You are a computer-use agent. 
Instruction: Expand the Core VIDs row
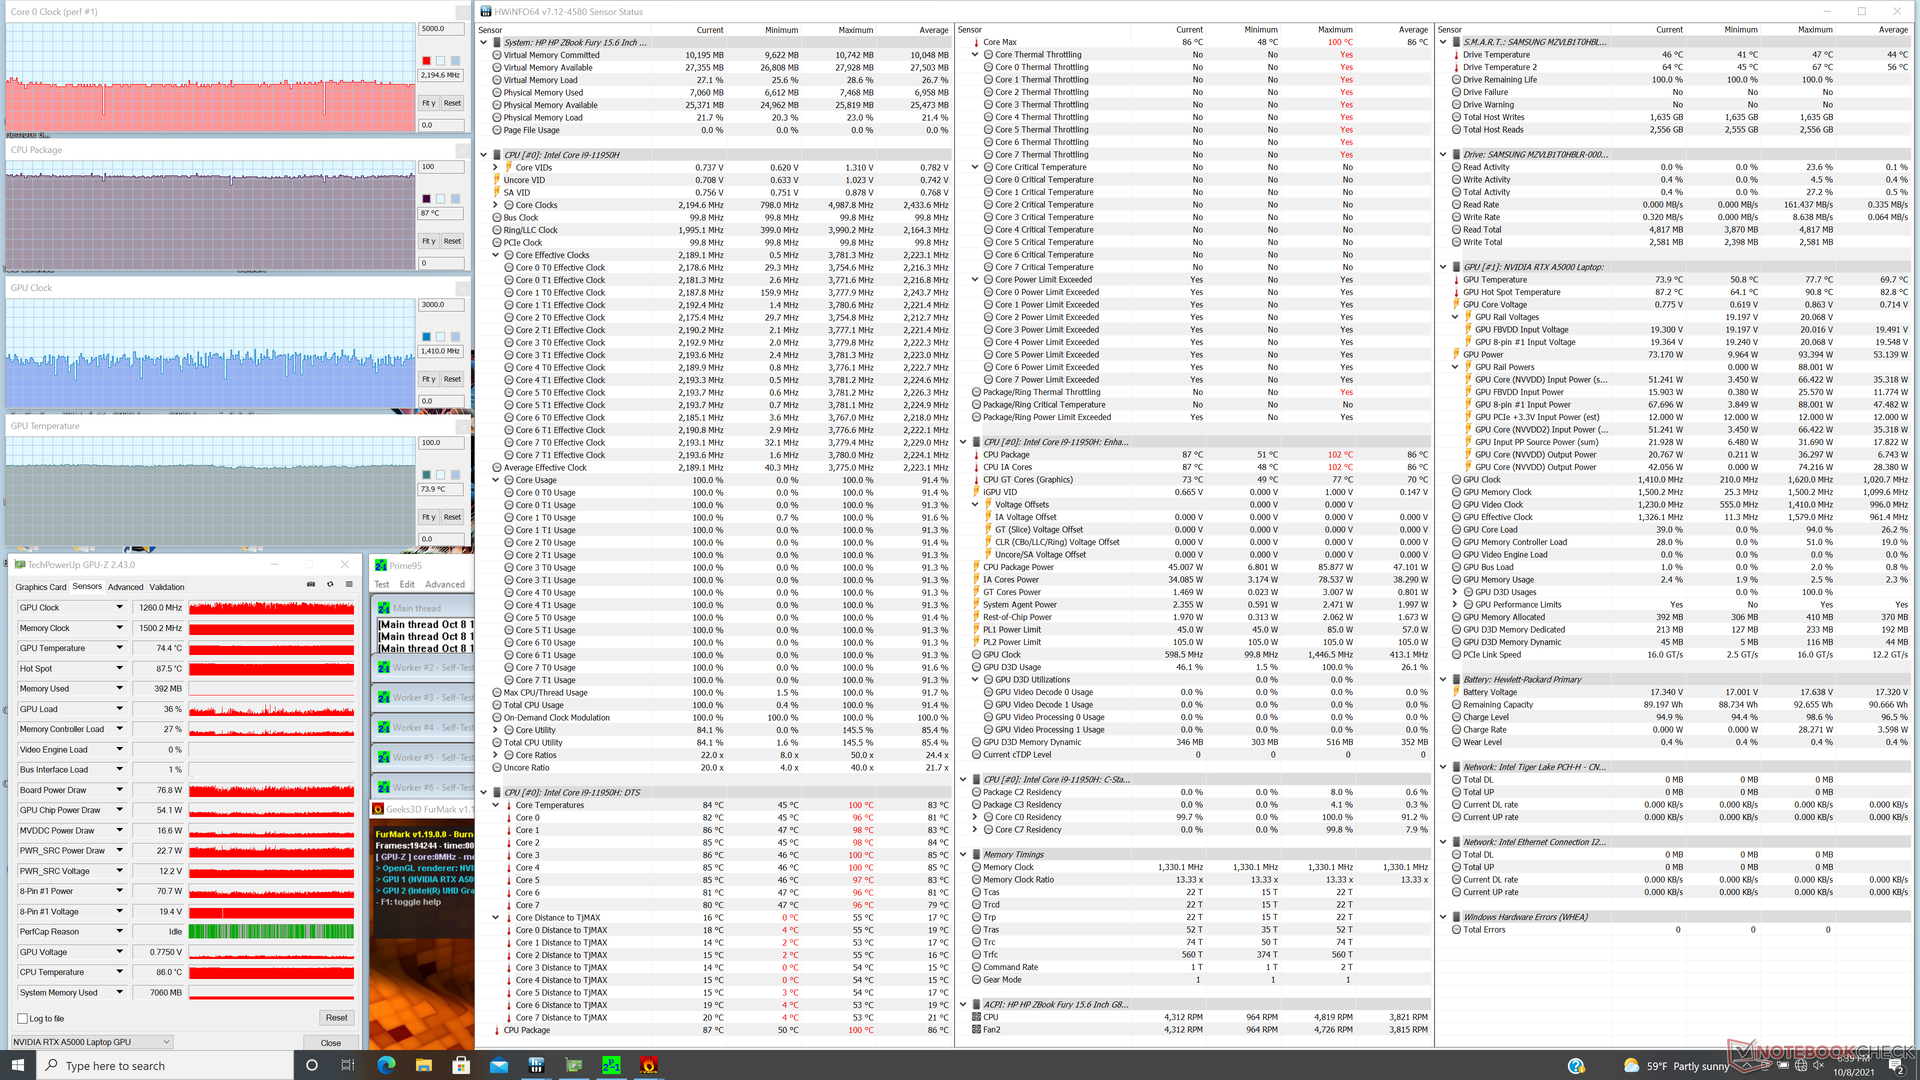[x=496, y=168]
